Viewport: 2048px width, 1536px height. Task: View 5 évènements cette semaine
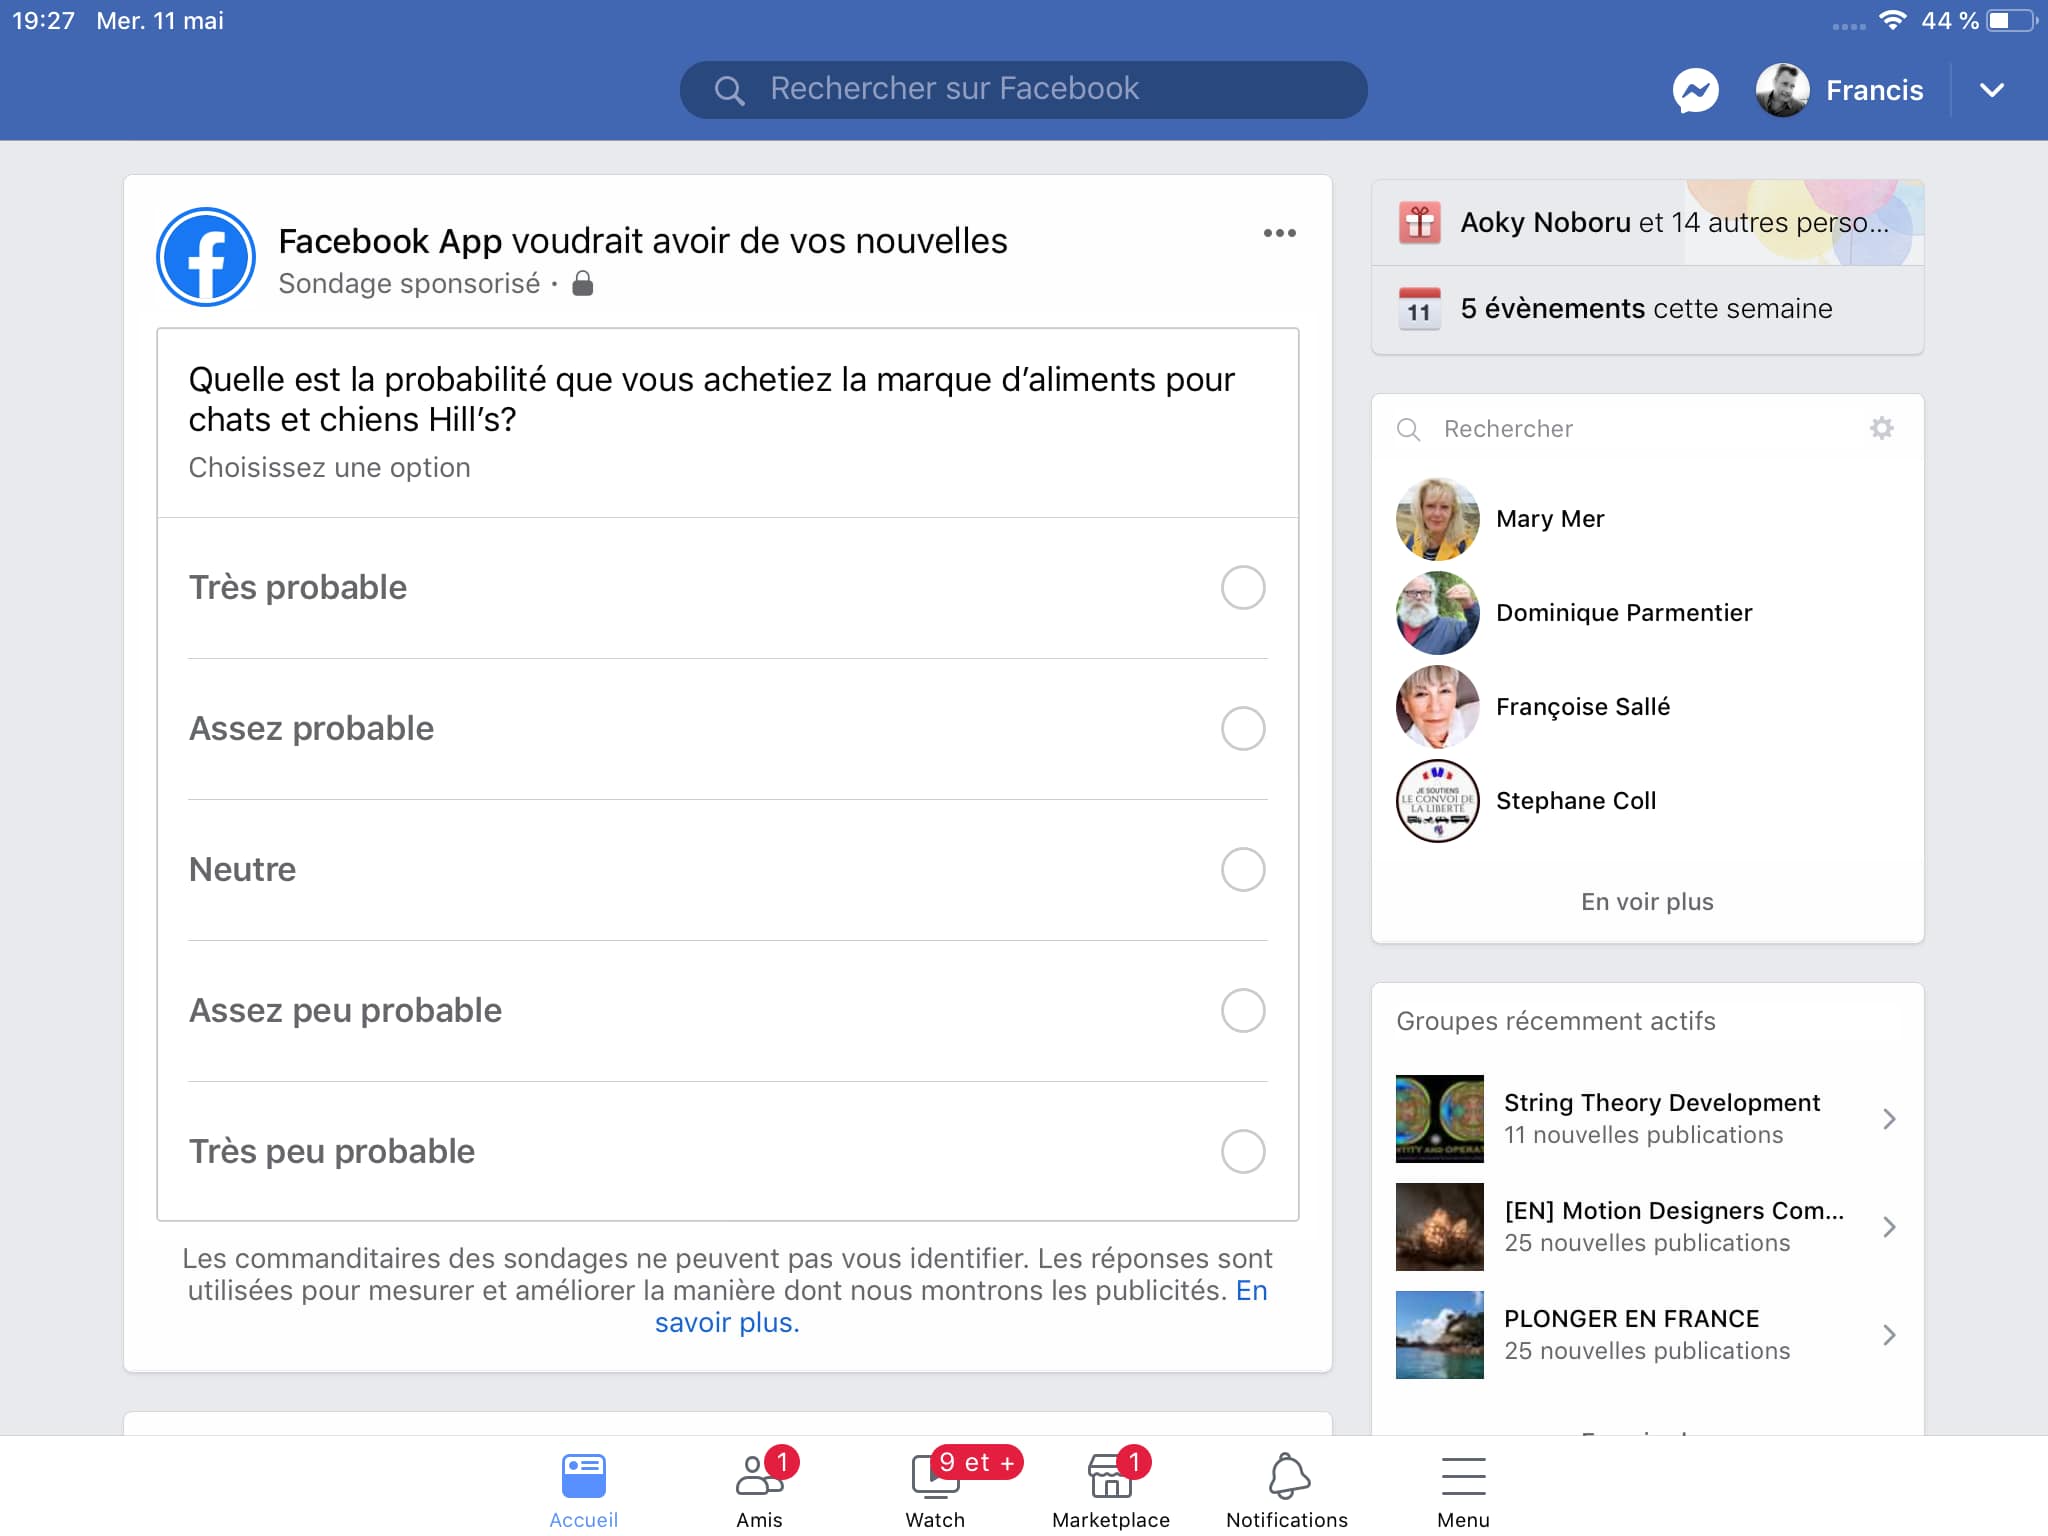pos(1647,309)
